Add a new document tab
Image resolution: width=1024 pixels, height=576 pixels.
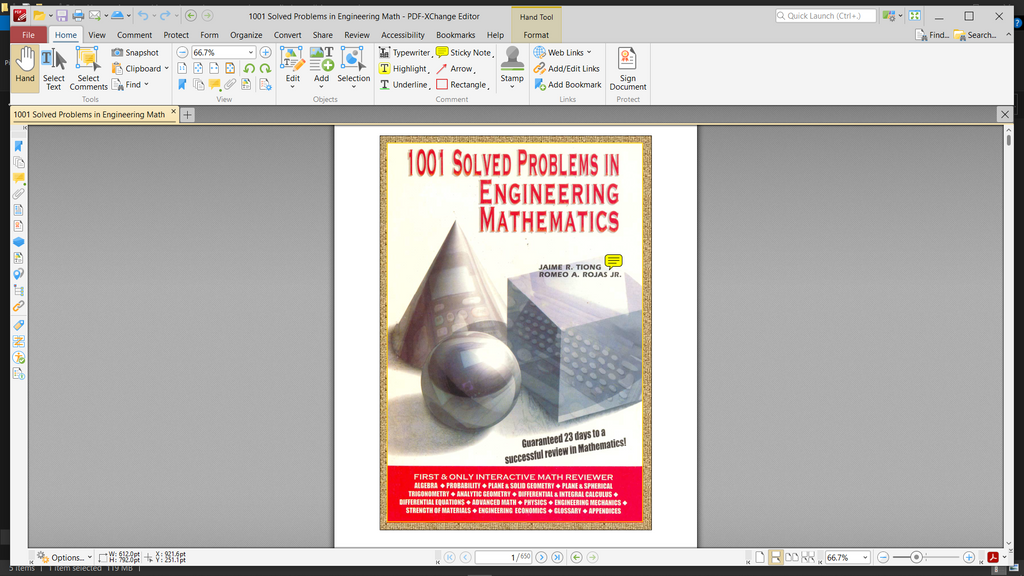187,115
